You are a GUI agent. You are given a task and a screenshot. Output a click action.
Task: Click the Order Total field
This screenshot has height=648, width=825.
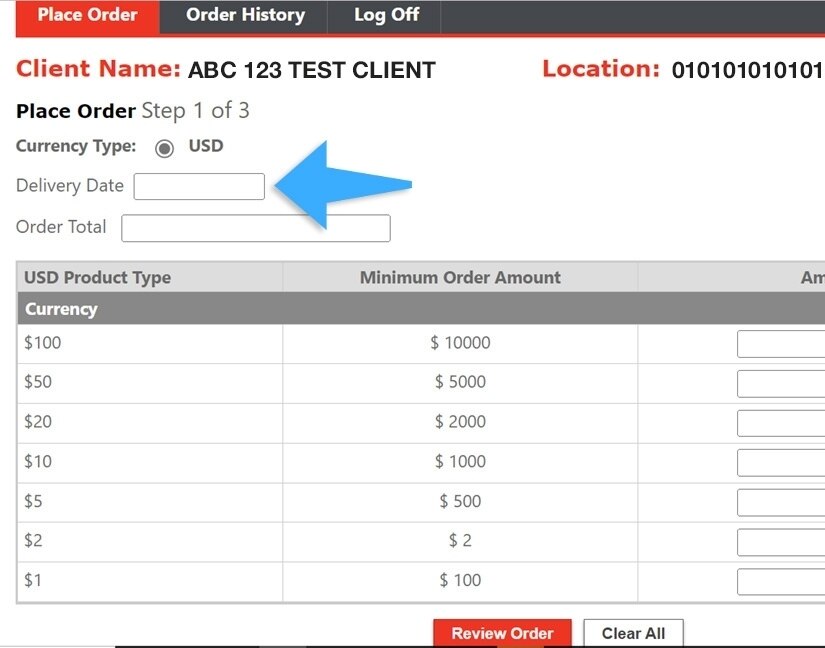255,228
